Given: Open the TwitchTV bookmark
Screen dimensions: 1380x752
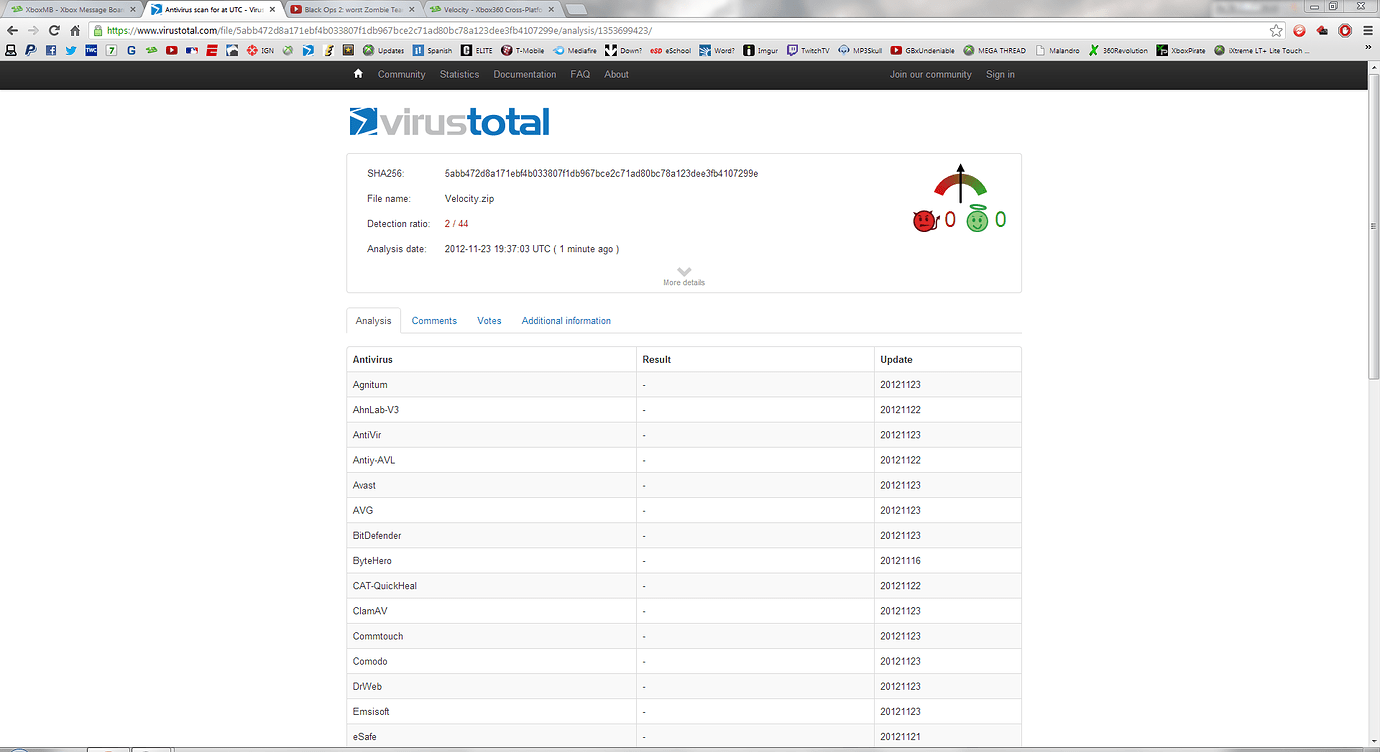Looking at the screenshot, I should coord(808,50).
